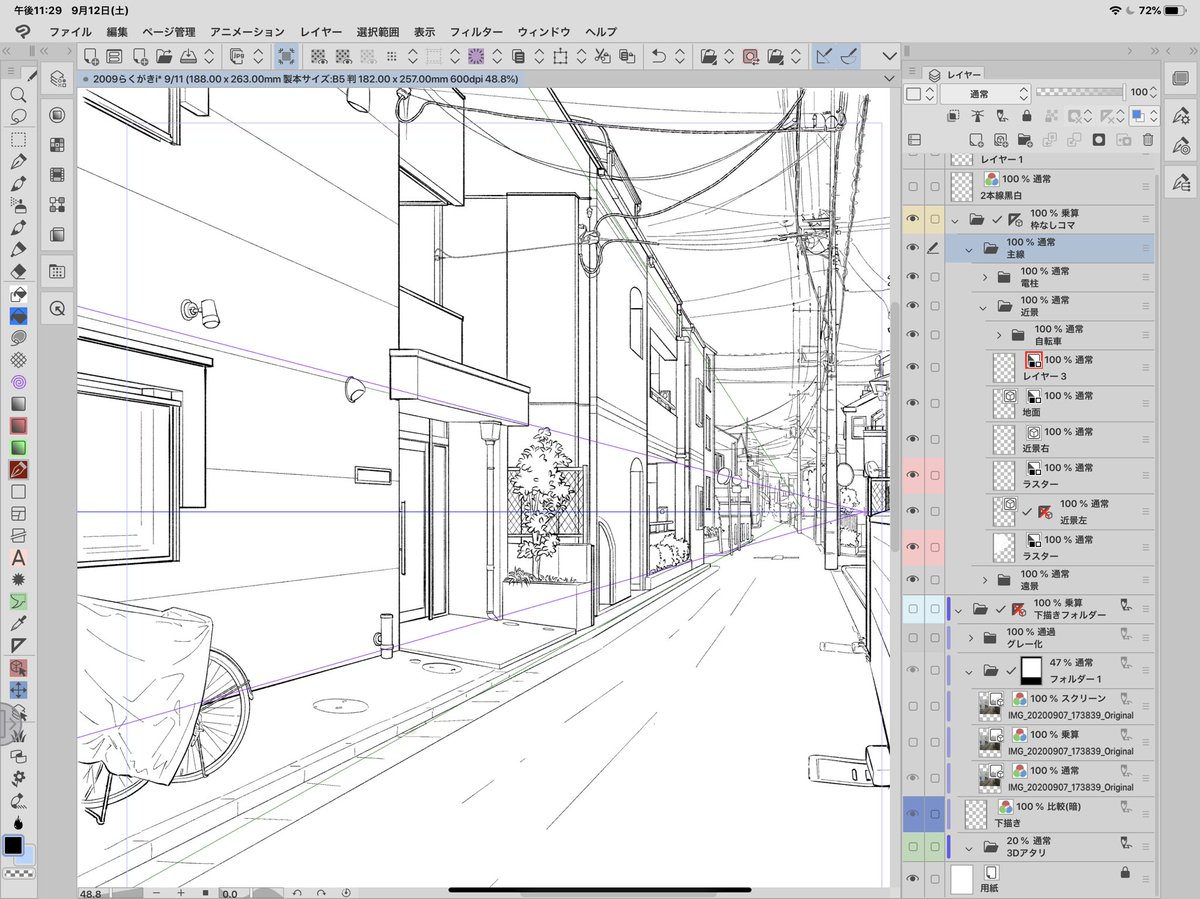Select the Ruler triangle tool

(x=17, y=645)
